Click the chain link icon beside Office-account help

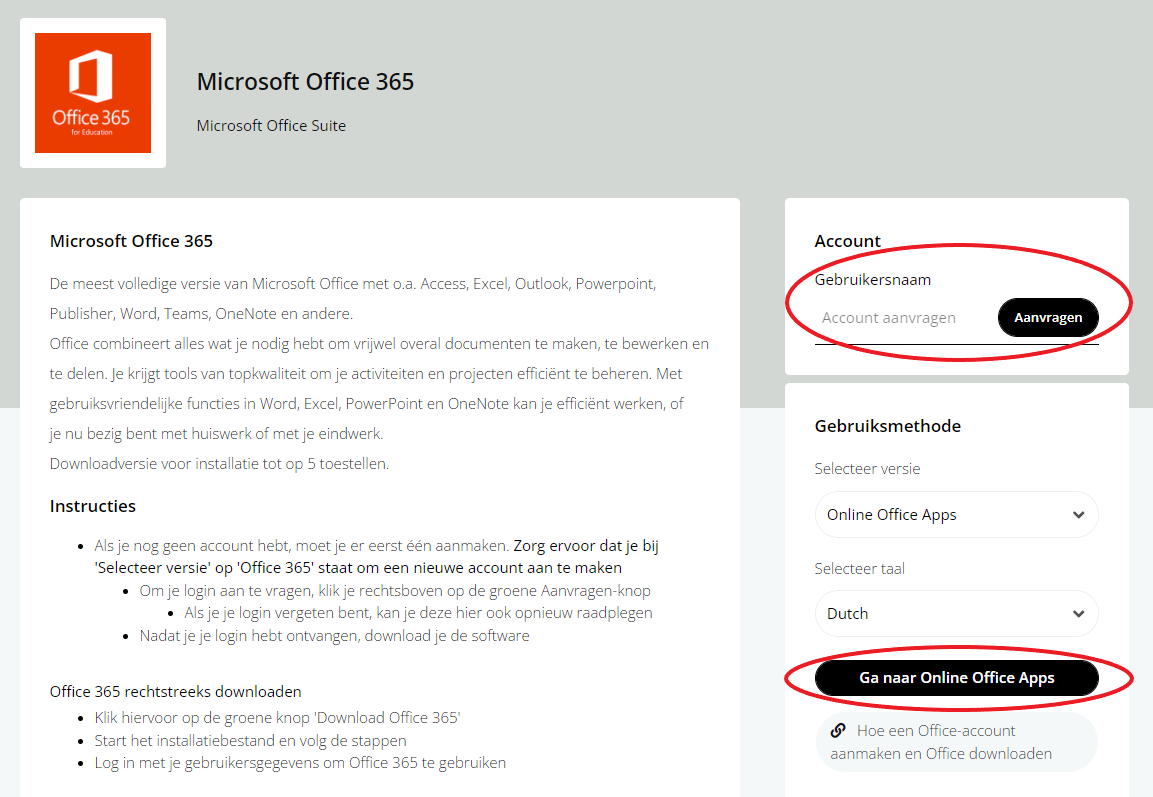click(838, 730)
